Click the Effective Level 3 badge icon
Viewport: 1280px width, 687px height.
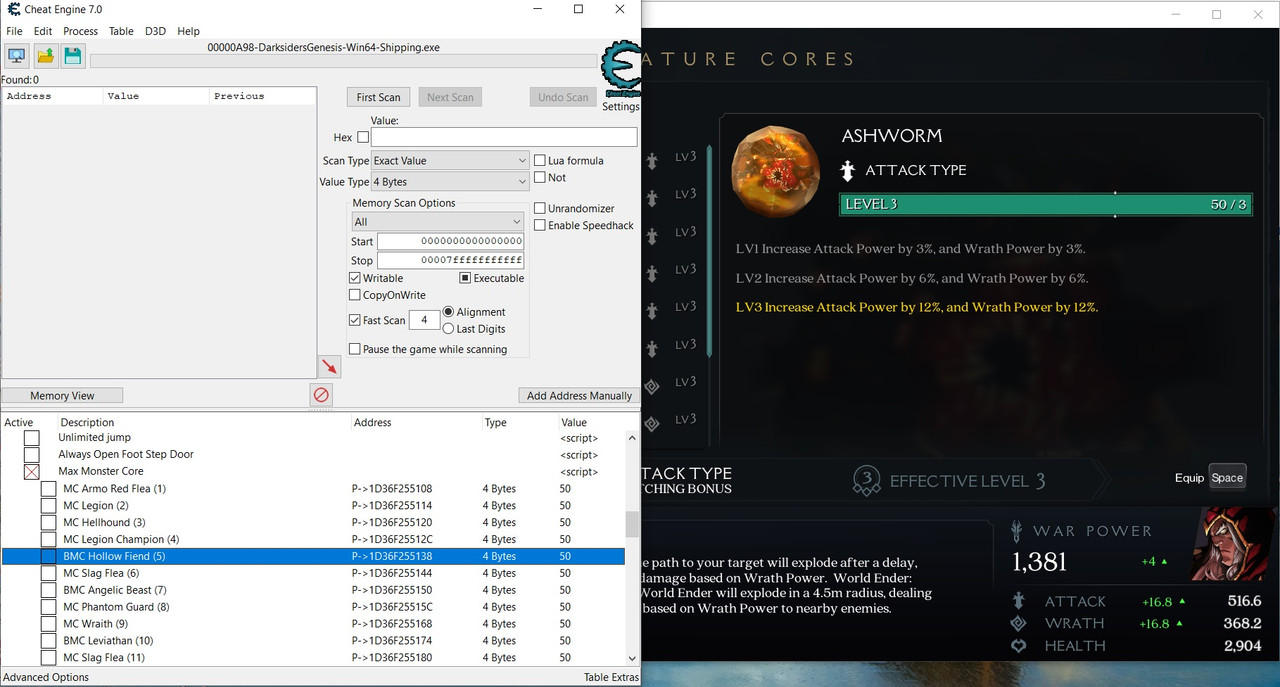866,481
